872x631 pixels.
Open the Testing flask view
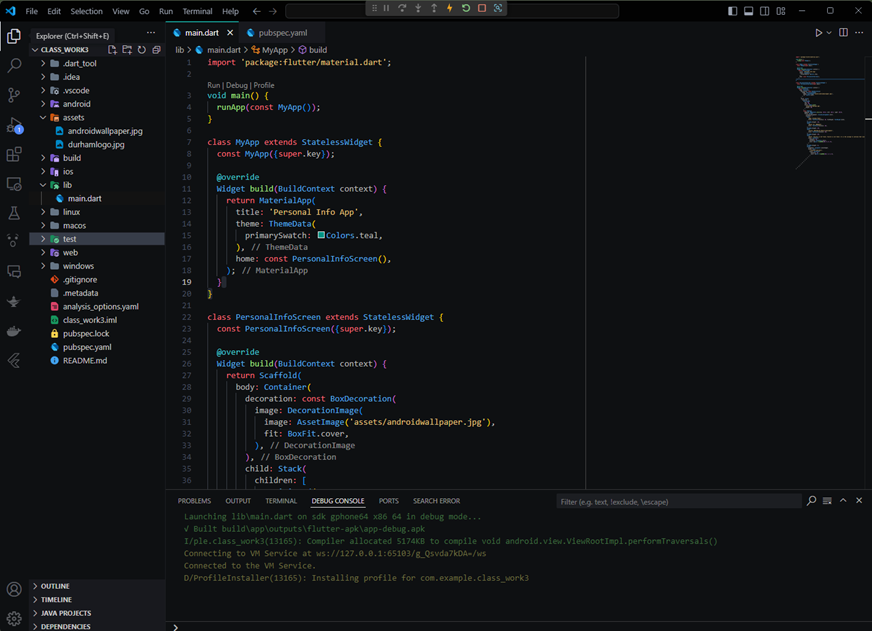[14, 213]
